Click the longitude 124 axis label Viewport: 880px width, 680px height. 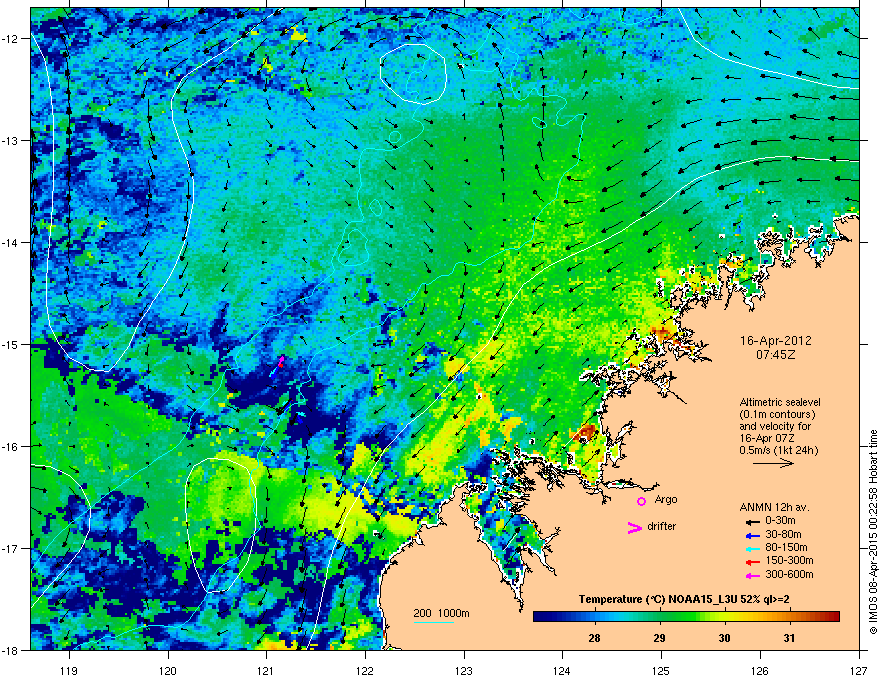point(562,670)
